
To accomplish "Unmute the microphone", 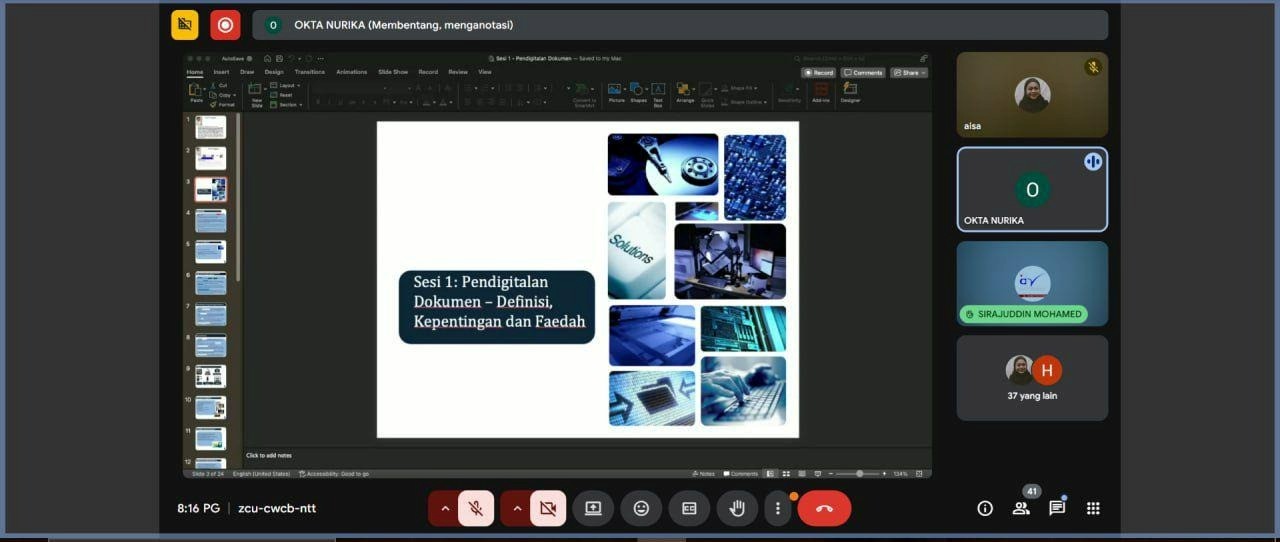I will [476, 508].
